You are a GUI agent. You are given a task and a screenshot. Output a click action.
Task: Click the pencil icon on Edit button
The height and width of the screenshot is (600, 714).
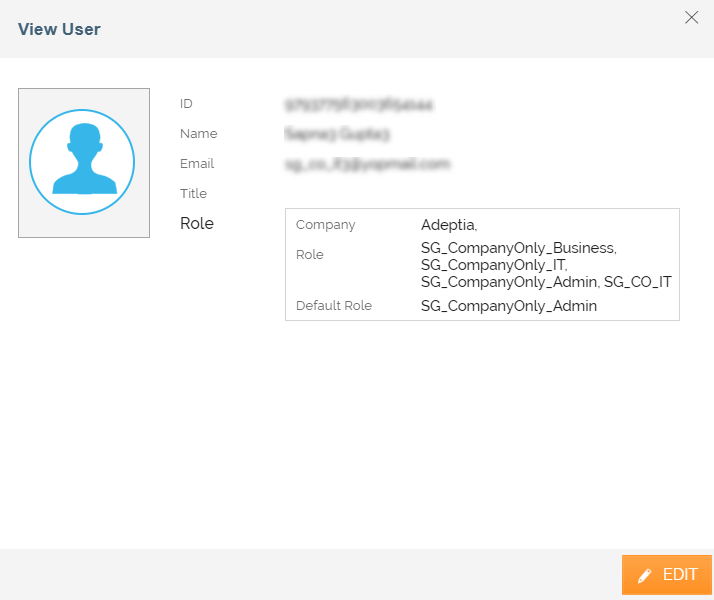pyautogui.click(x=645, y=576)
